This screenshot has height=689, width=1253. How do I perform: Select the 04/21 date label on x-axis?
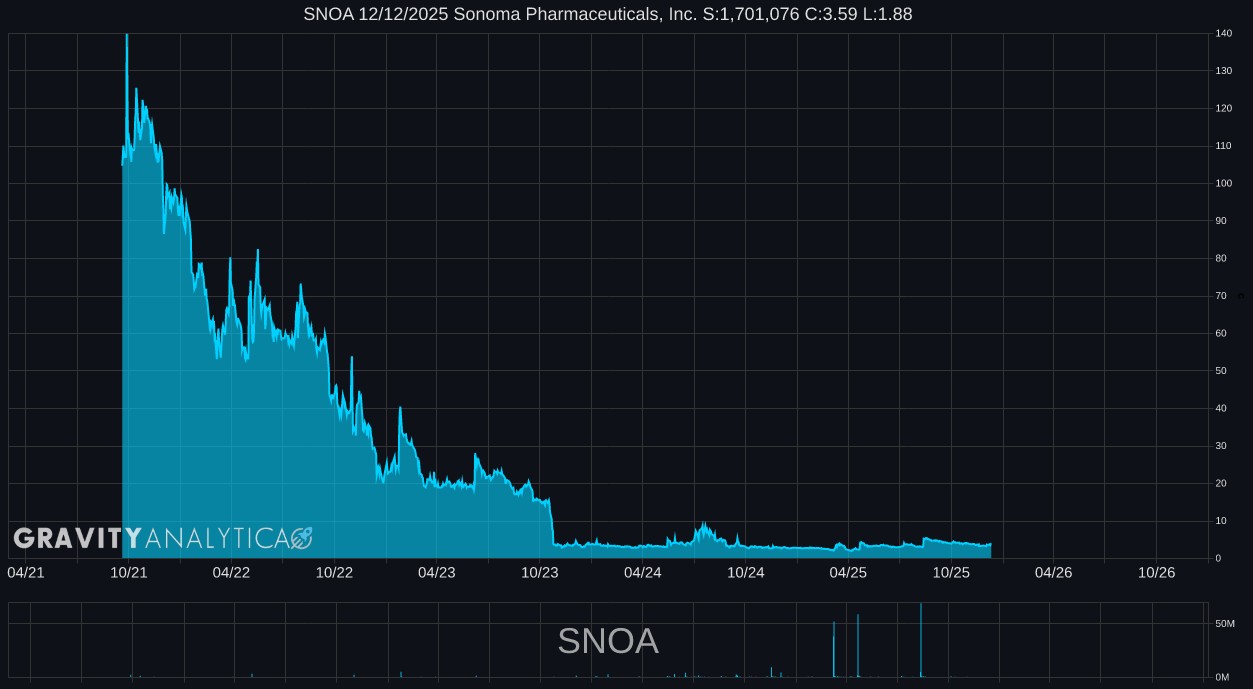click(x=26, y=572)
